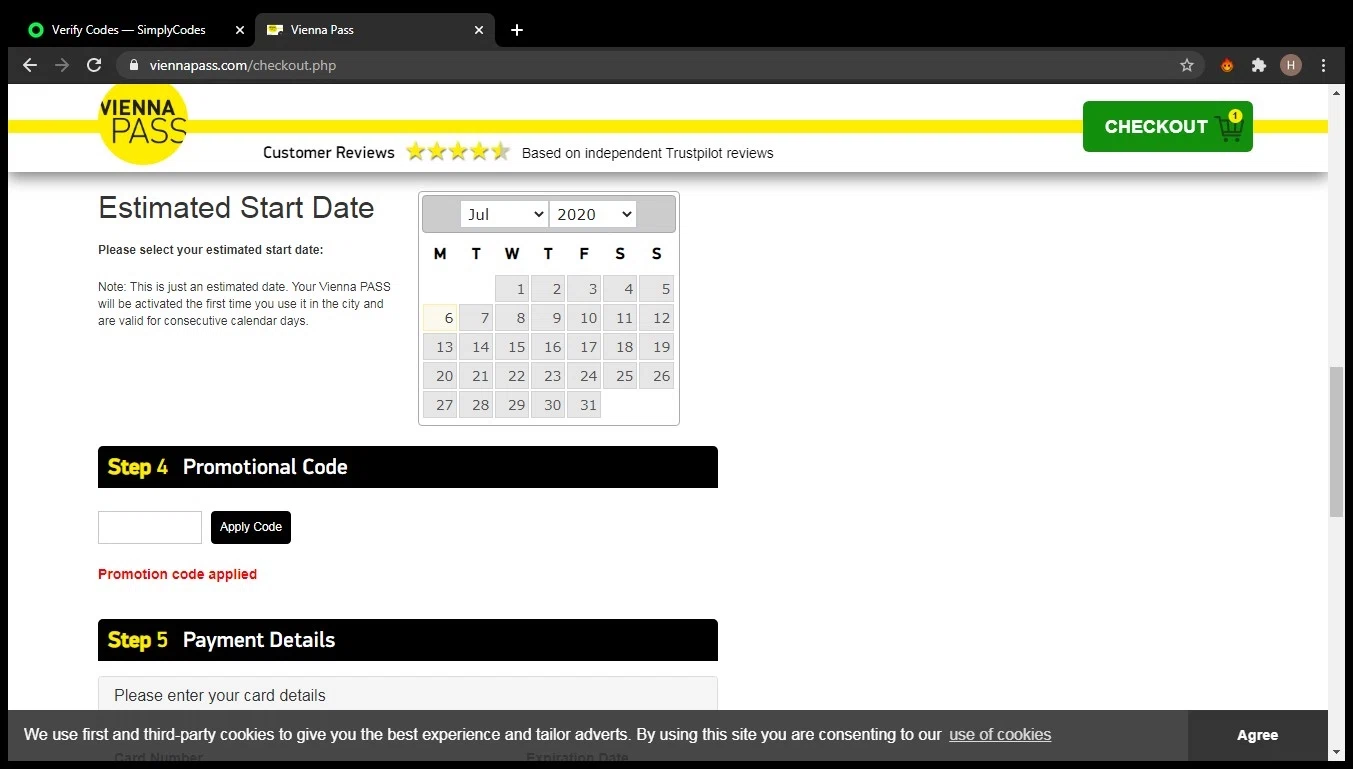Select July 26 in the calendar
This screenshot has width=1353, height=769.
pyautogui.click(x=656, y=376)
